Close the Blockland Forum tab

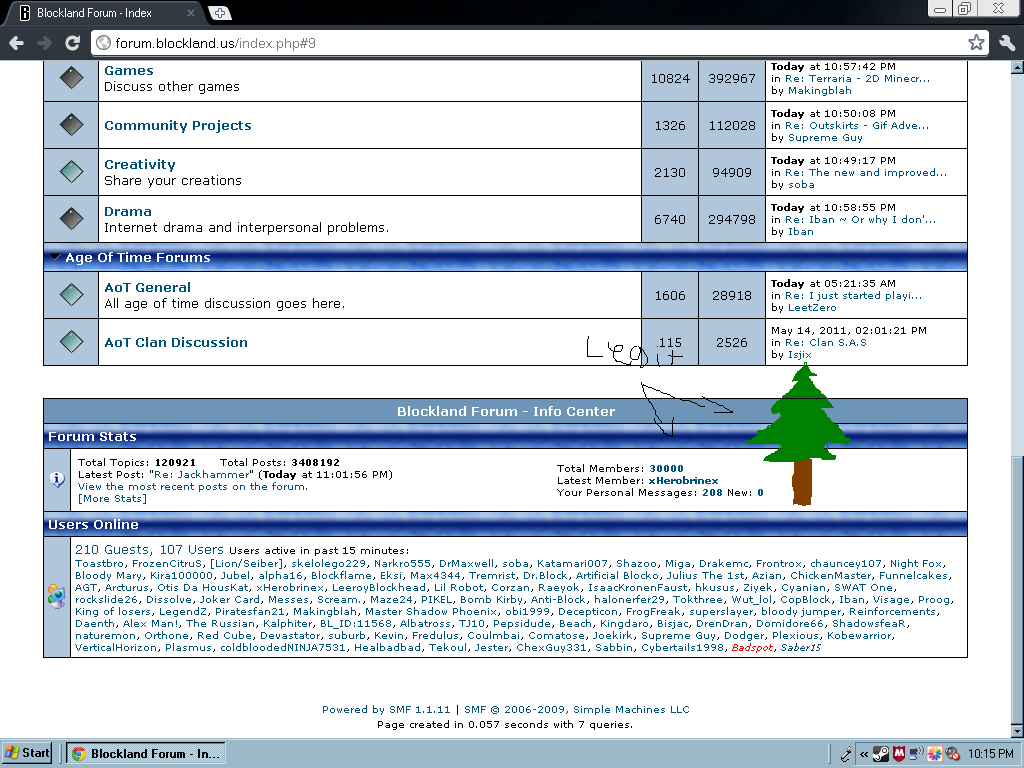click(191, 12)
